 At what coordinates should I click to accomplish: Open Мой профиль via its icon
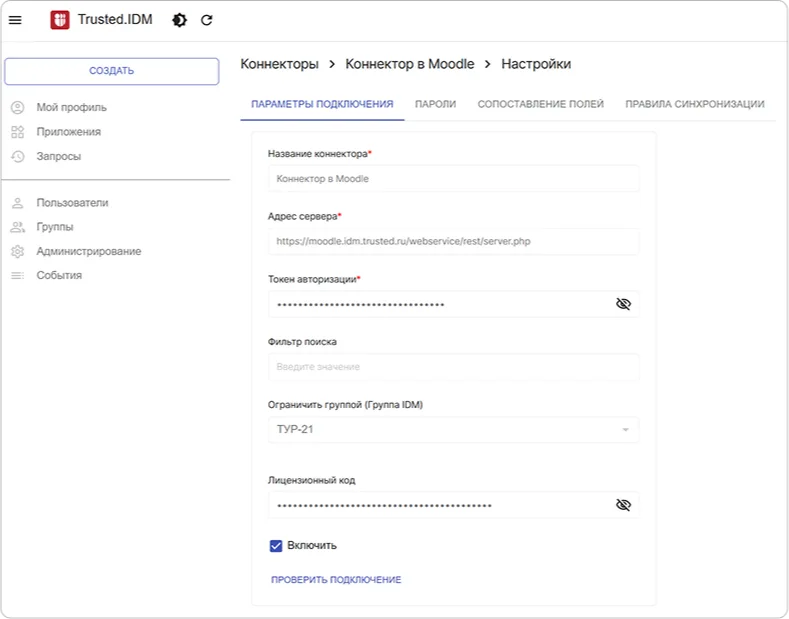pos(18,107)
